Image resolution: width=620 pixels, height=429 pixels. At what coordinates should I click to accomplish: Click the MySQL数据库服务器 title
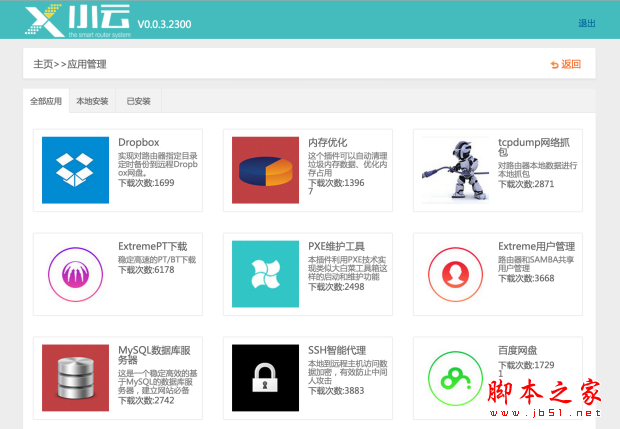pos(155,355)
